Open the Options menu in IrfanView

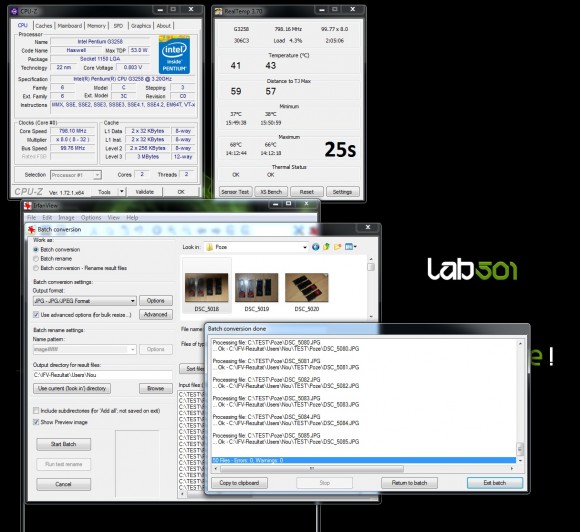click(91, 218)
